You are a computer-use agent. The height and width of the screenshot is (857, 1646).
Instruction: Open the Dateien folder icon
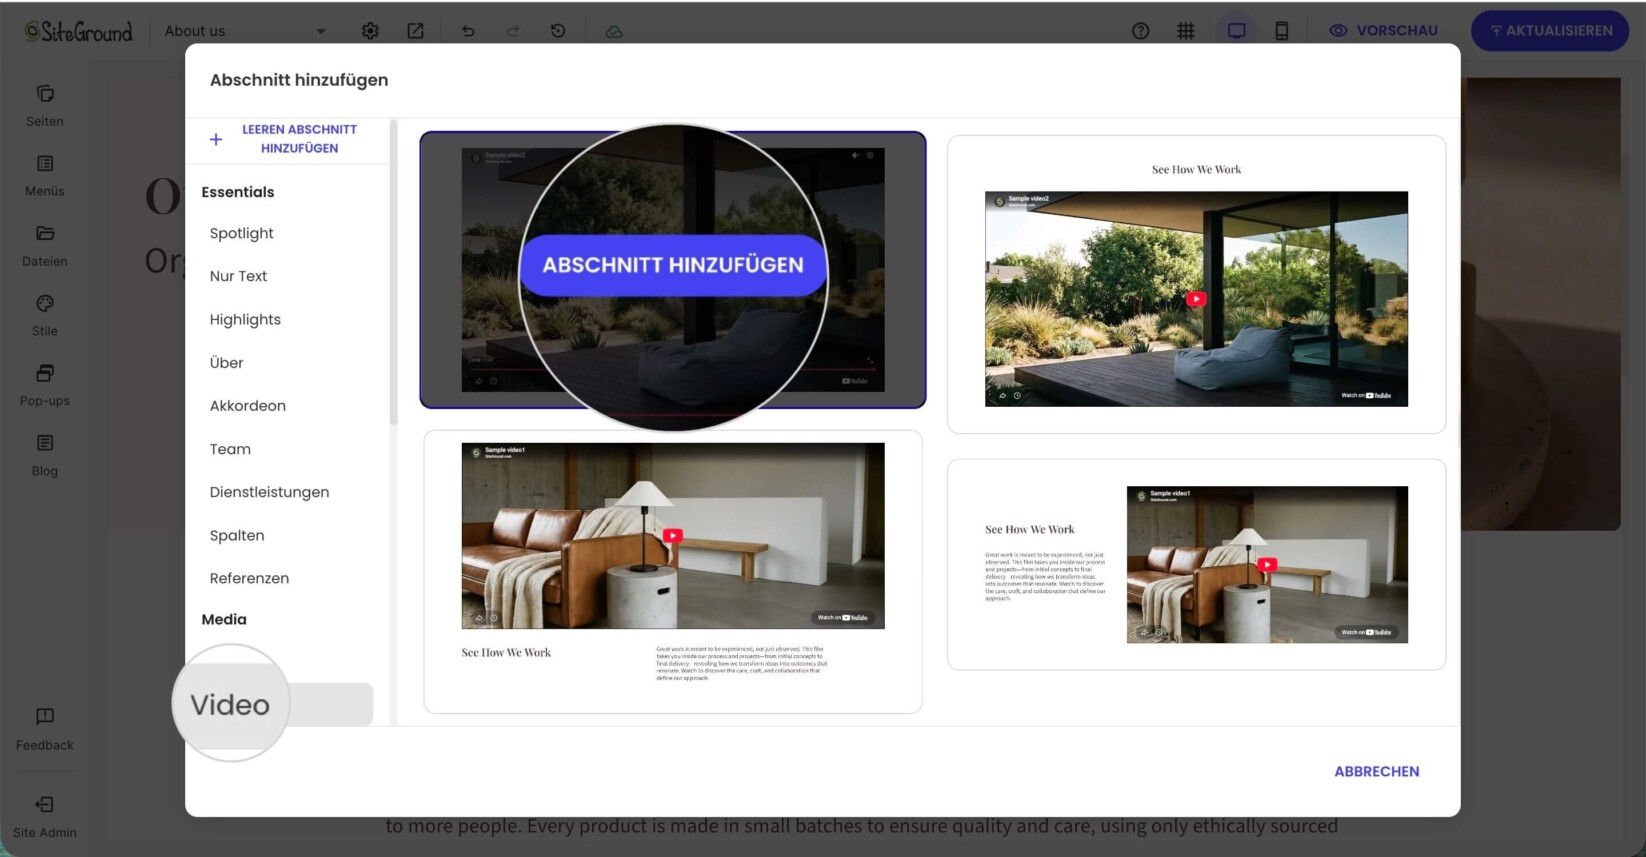[x=45, y=234]
